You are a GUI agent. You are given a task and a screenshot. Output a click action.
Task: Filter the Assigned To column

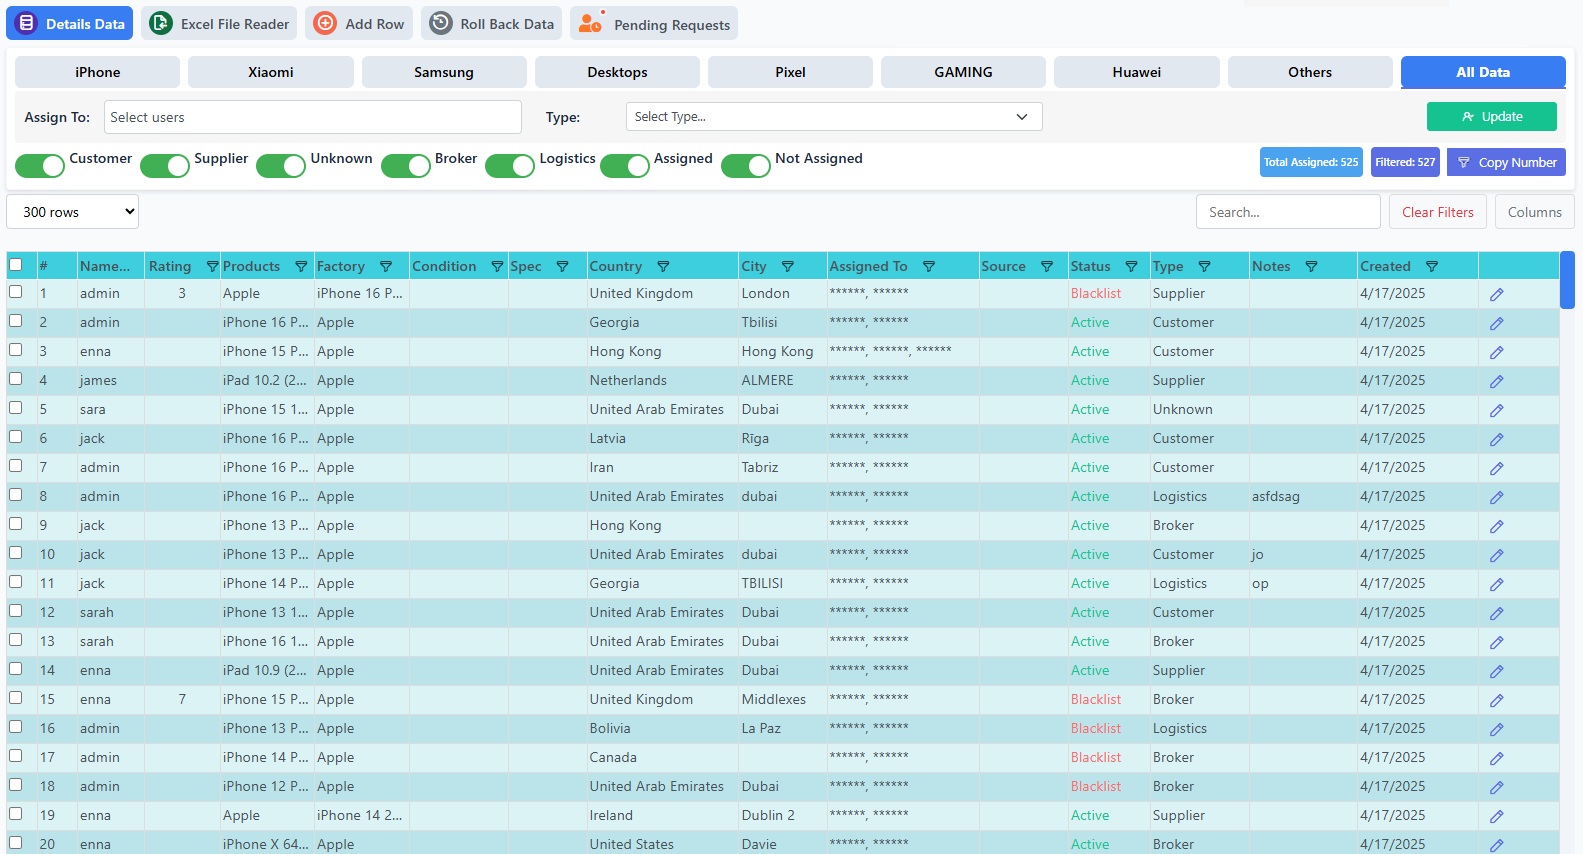click(x=929, y=266)
